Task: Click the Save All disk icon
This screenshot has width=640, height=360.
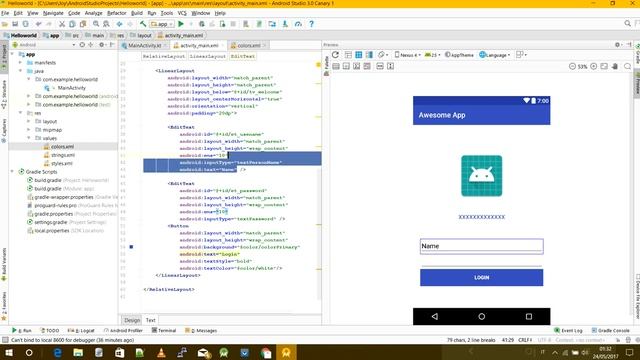Action: point(15,24)
